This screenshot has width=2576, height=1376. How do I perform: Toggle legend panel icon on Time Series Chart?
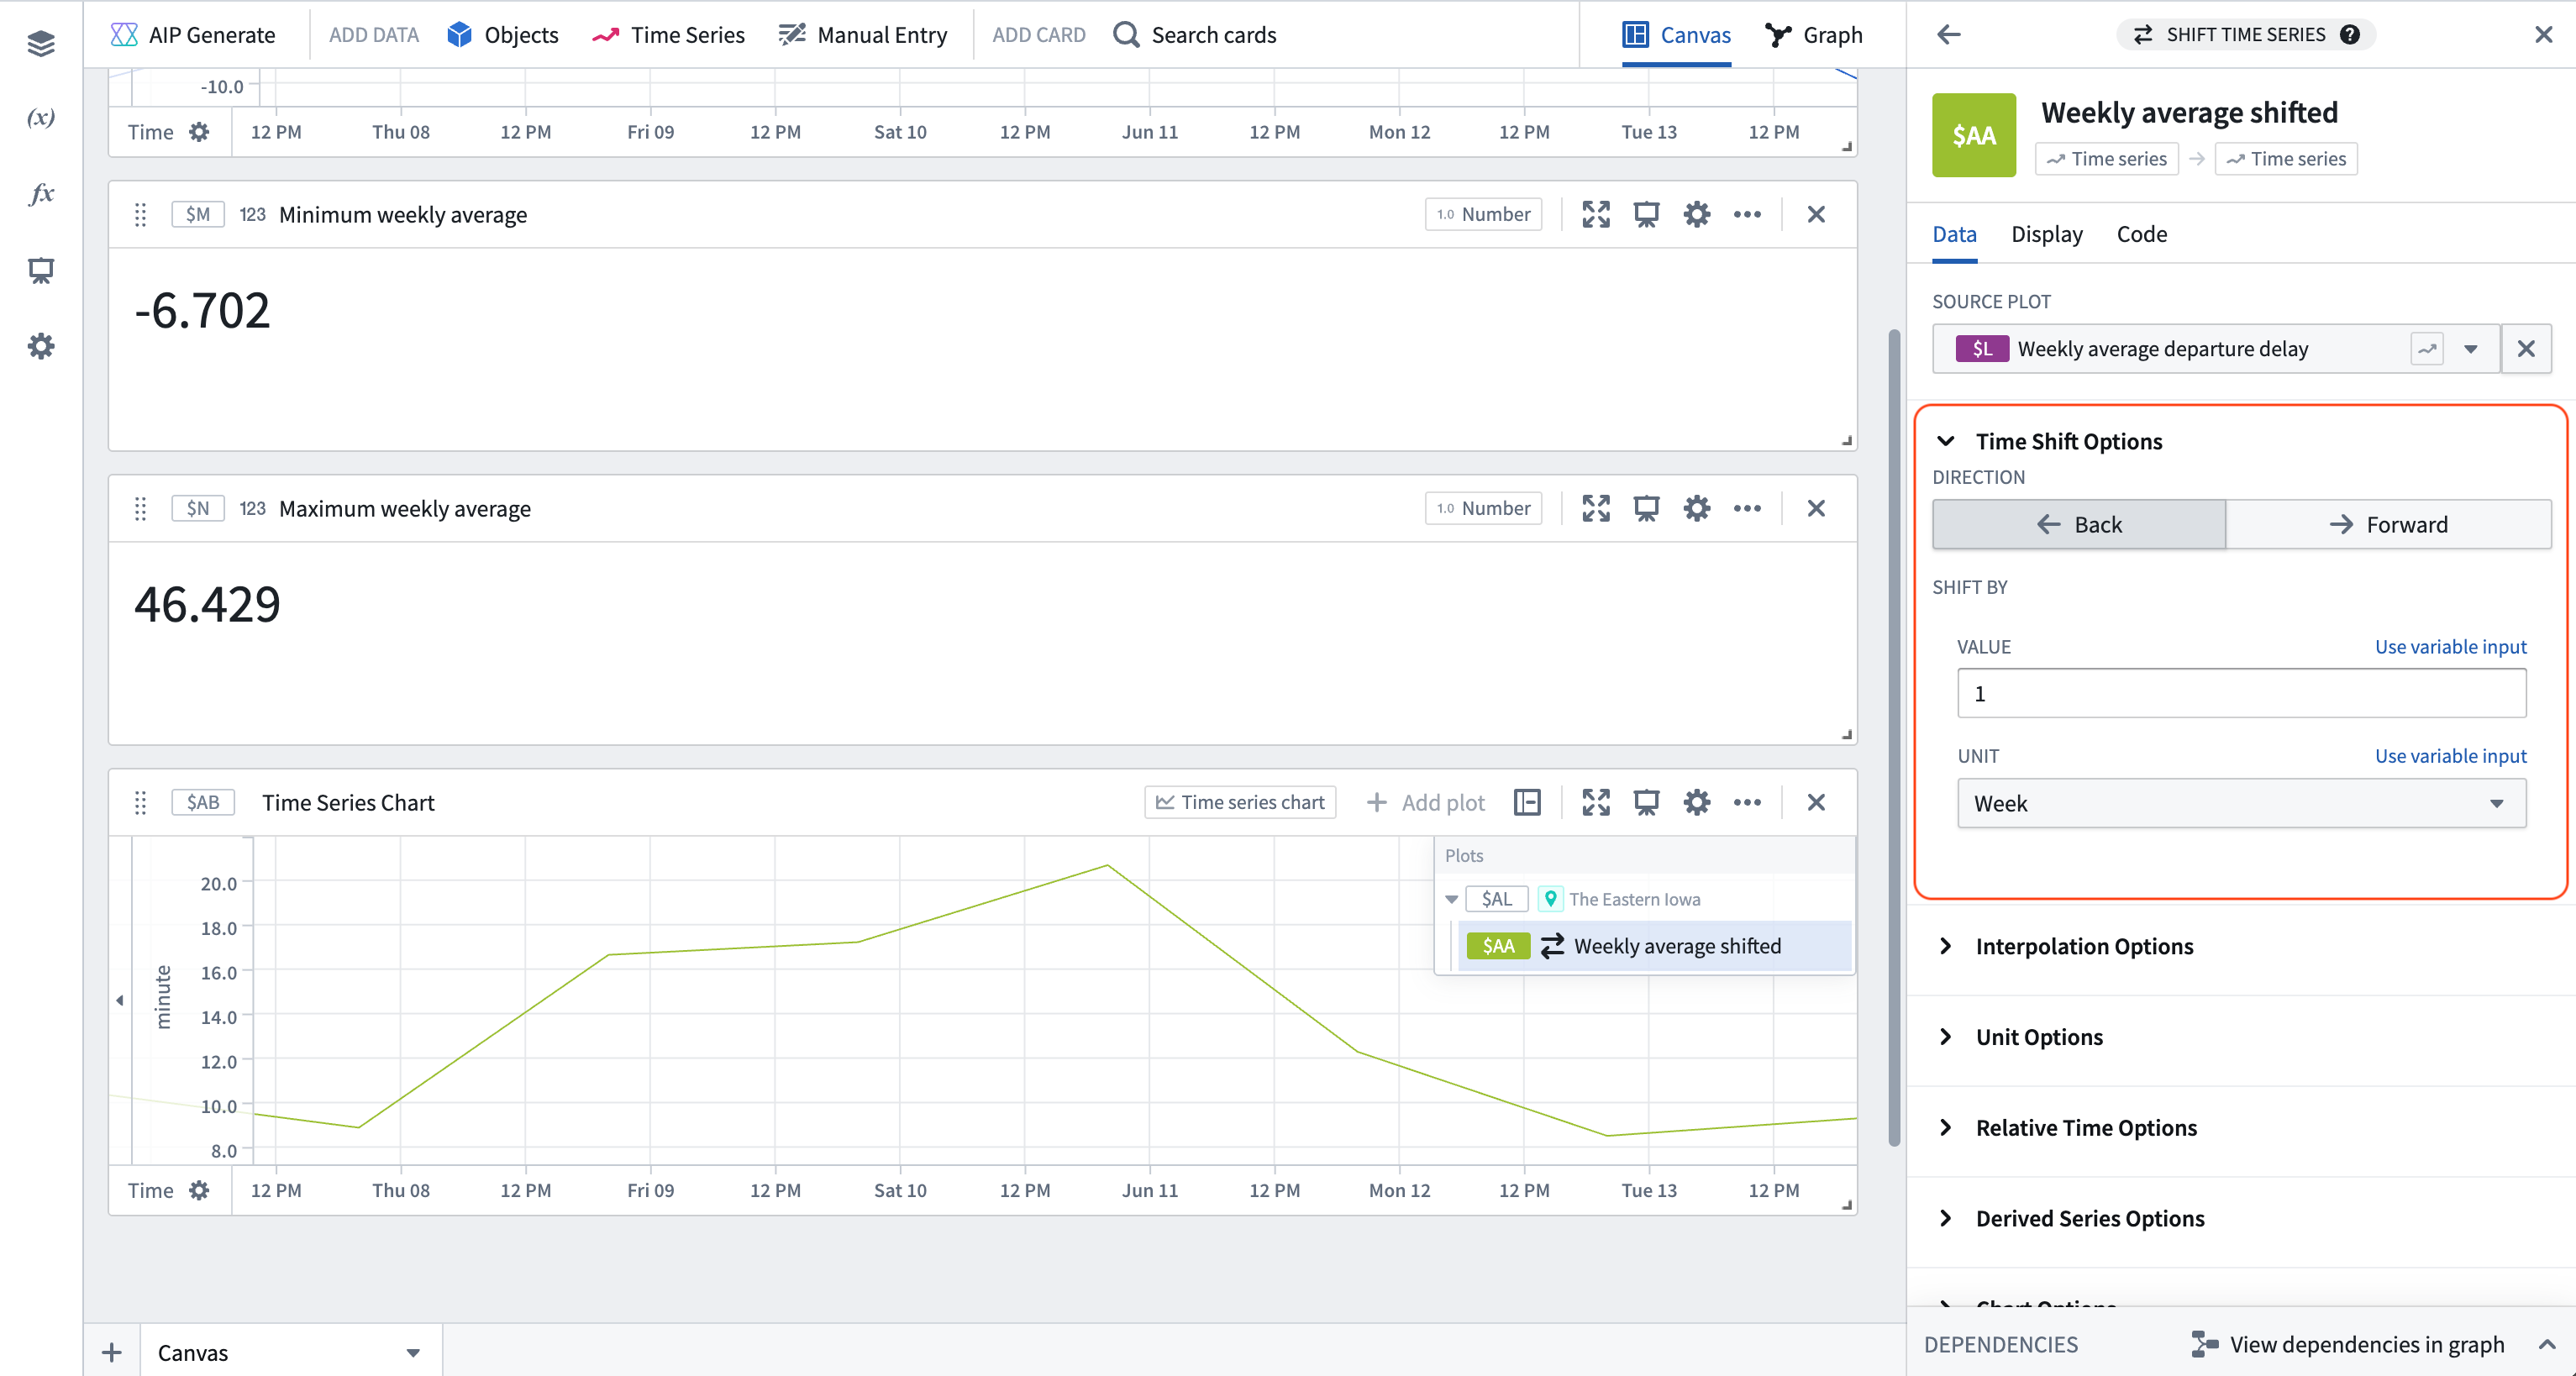[x=1527, y=802]
